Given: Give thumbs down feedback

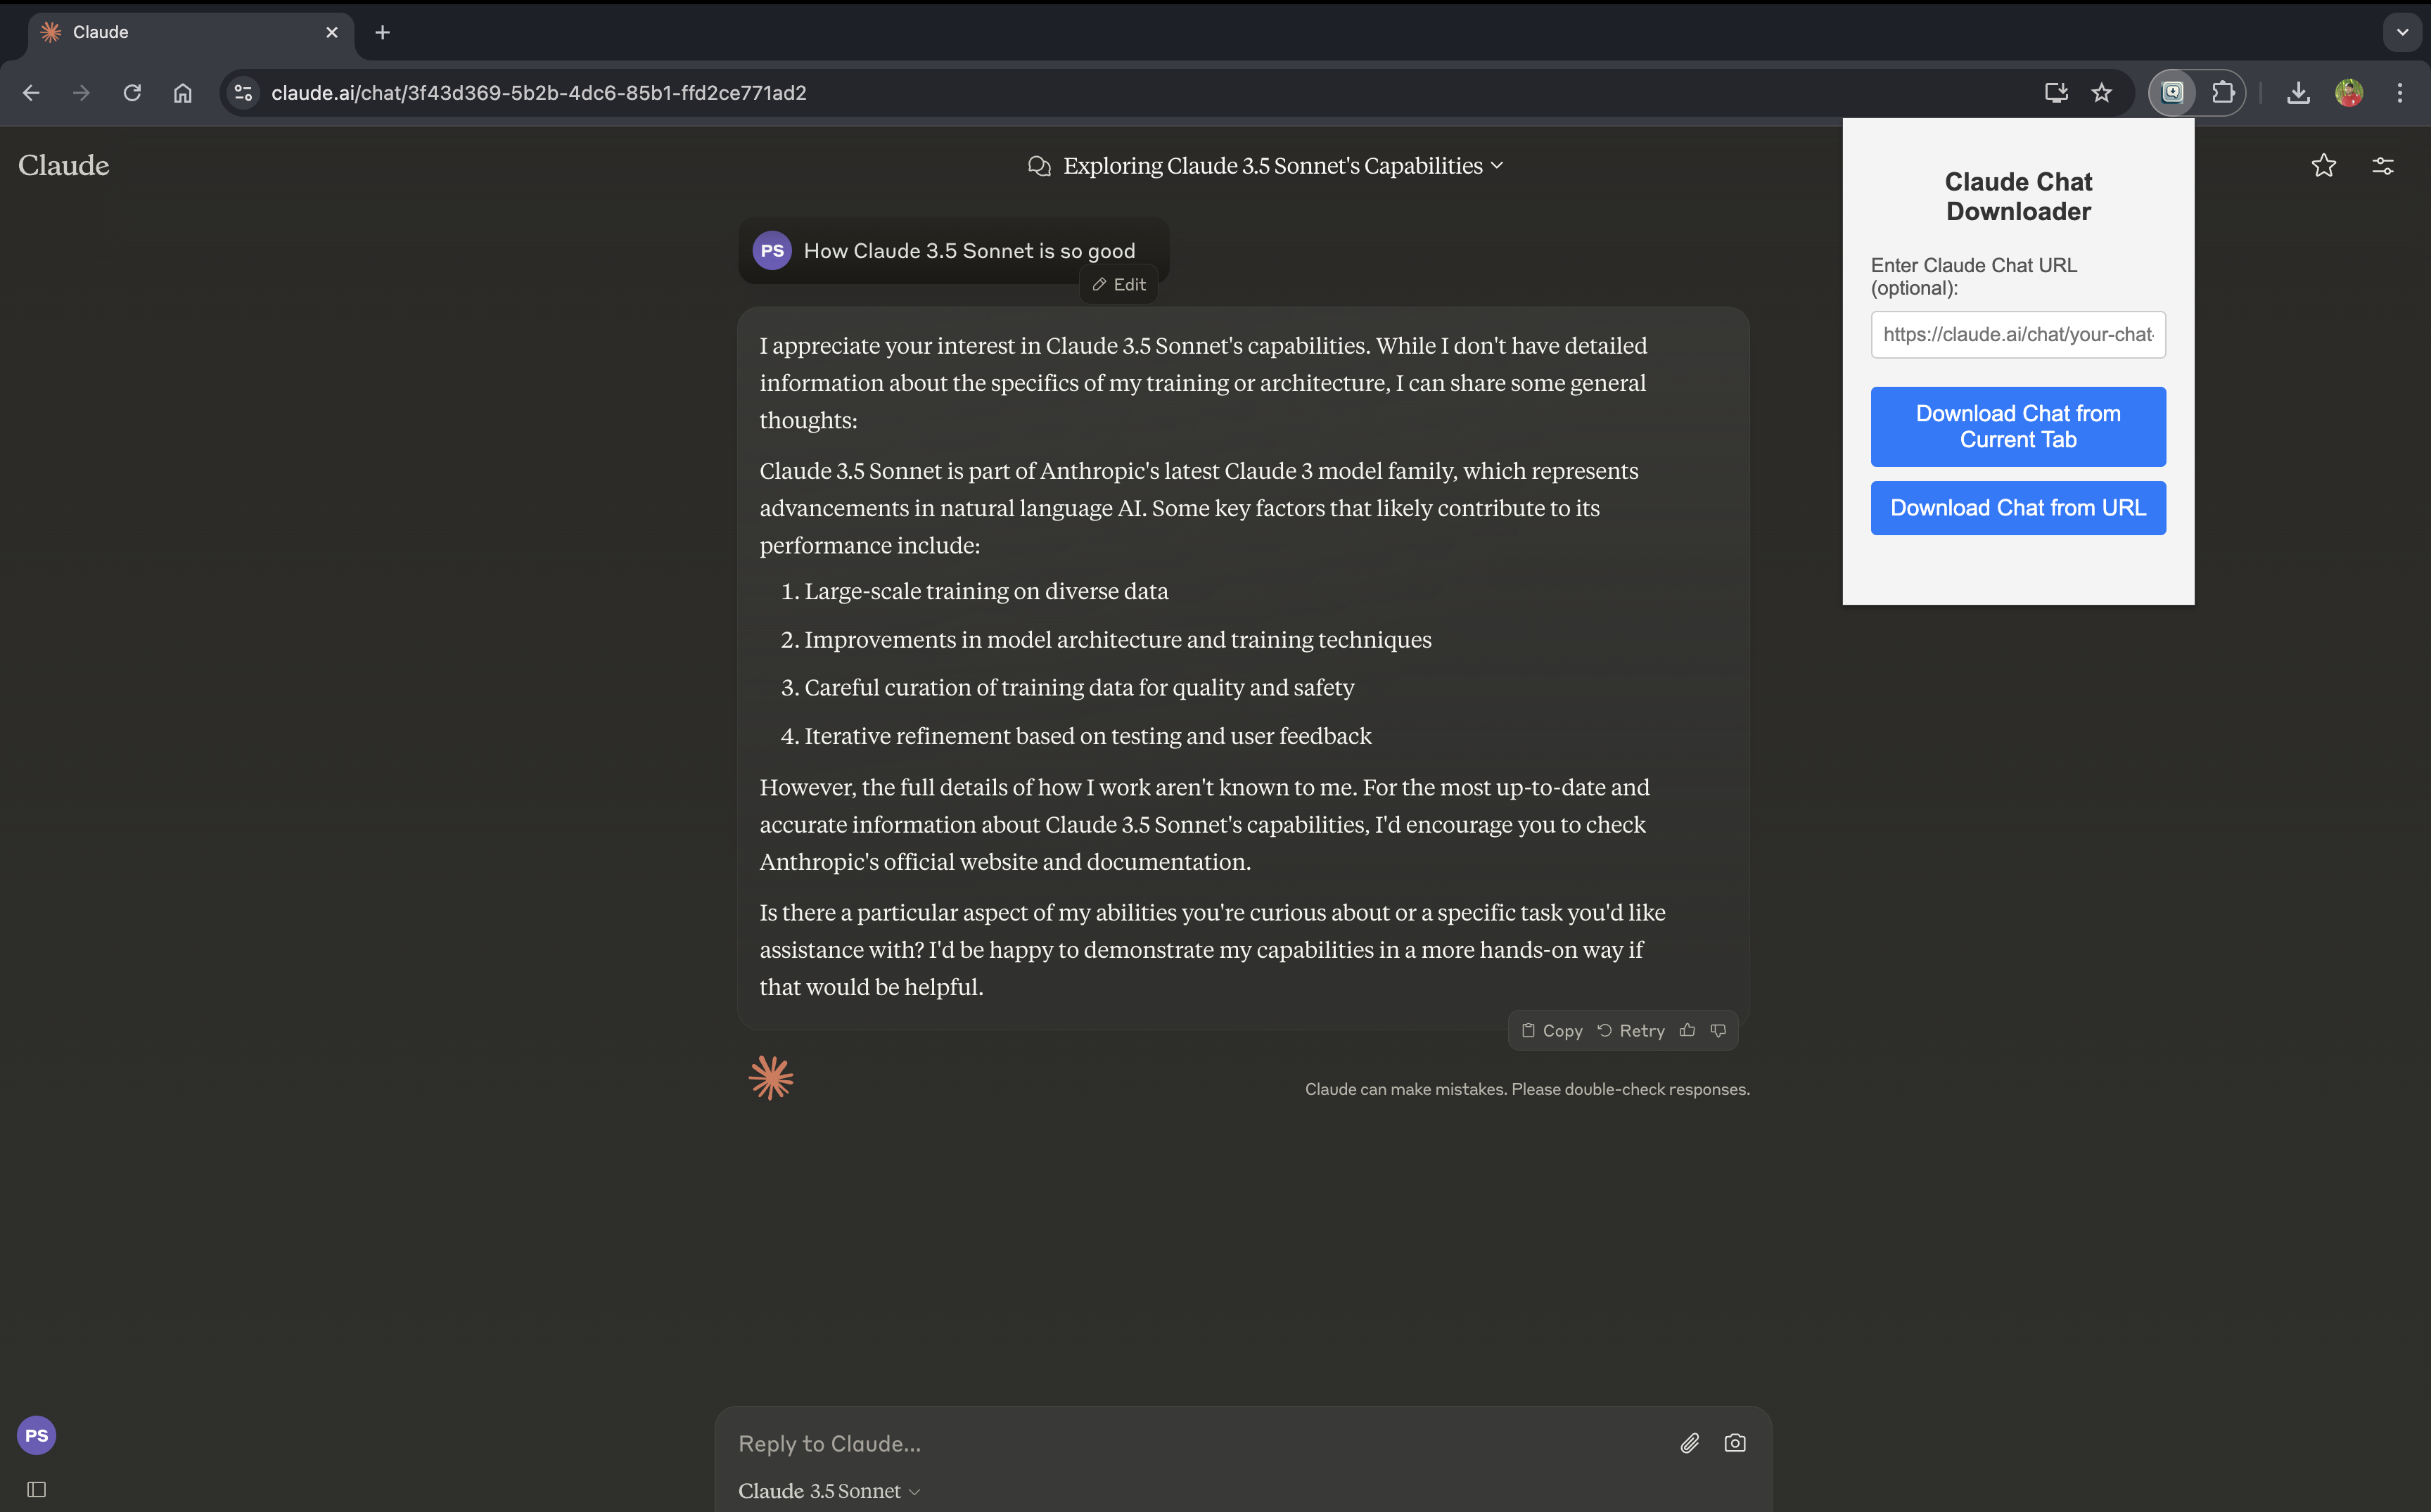Looking at the screenshot, I should click(1718, 1031).
